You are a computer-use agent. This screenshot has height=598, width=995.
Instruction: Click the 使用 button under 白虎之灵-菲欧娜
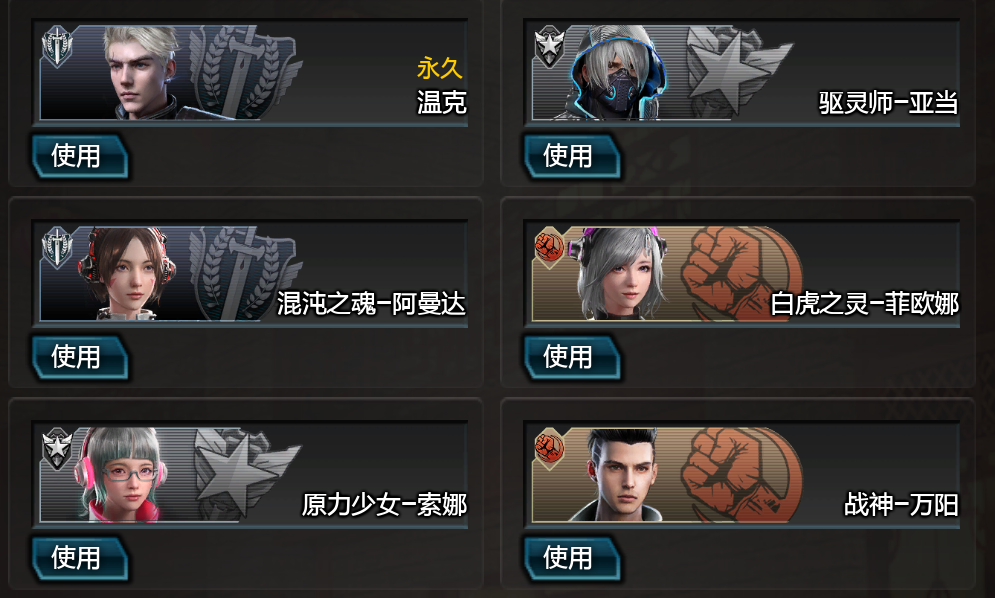[x=572, y=357]
